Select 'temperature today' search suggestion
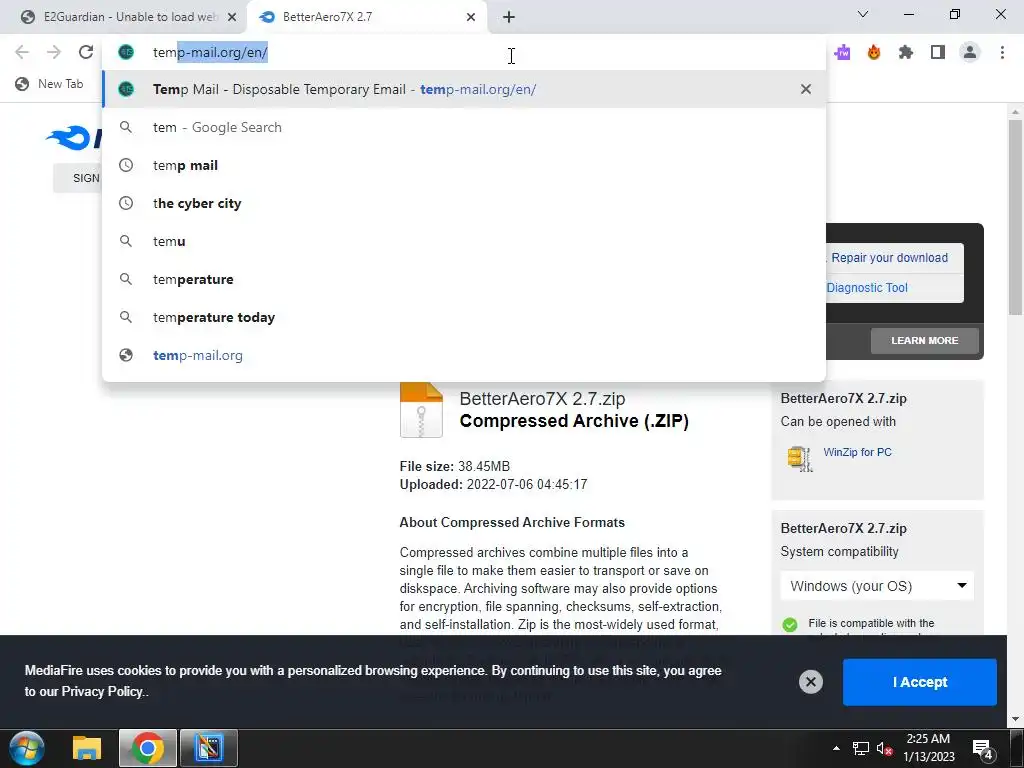Viewport: 1024px width, 768px height. click(464, 317)
